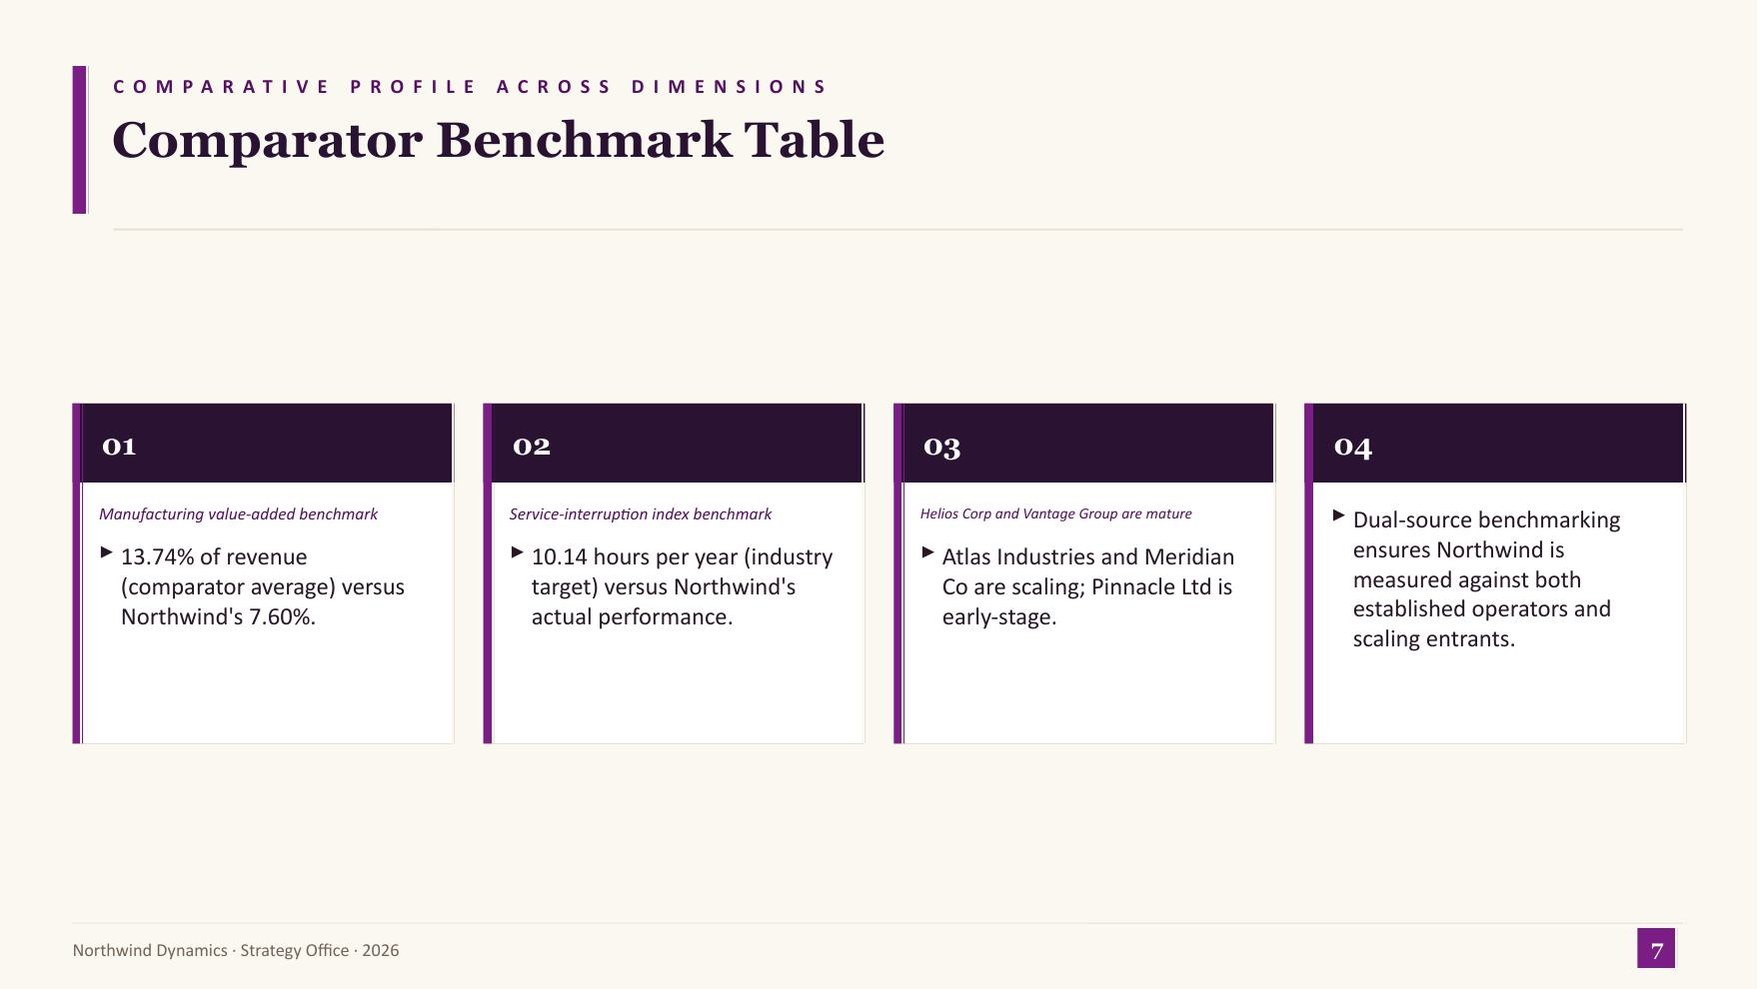Select the card header numbered 03
The height and width of the screenshot is (989, 1760).
coord(1086,444)
